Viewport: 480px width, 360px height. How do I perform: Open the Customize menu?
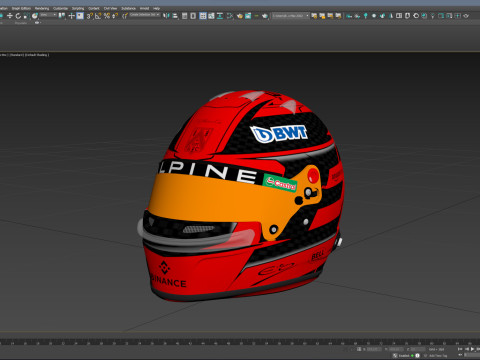60,8
